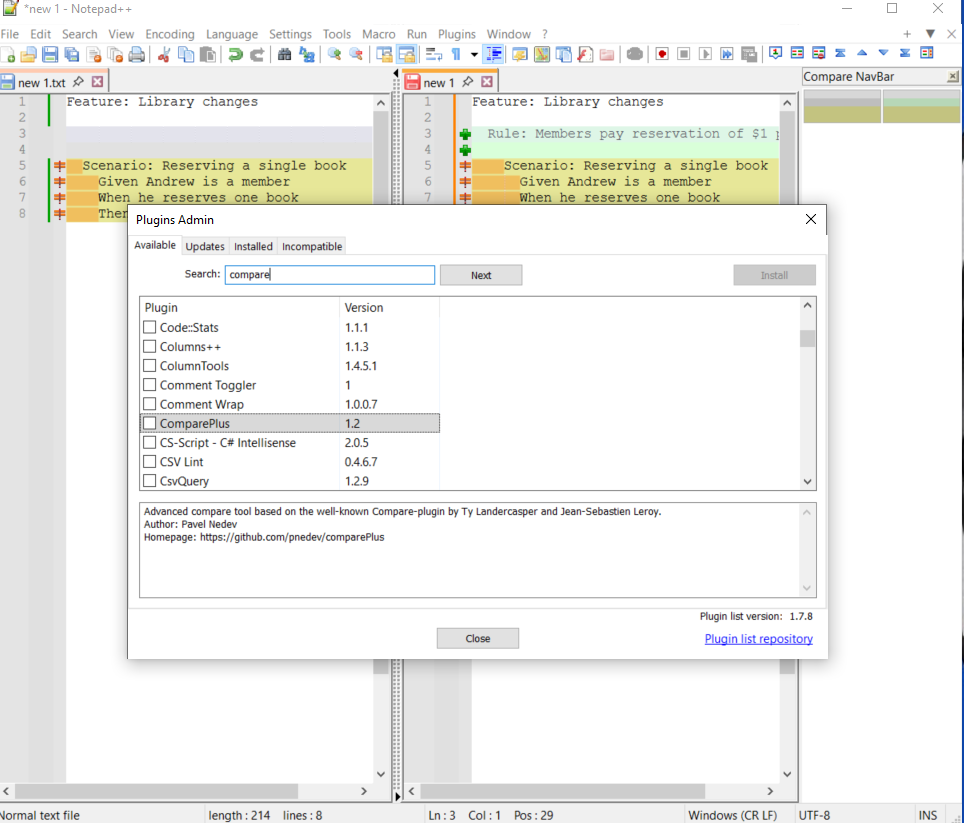Click the Next search button

[x=481, y=275]
